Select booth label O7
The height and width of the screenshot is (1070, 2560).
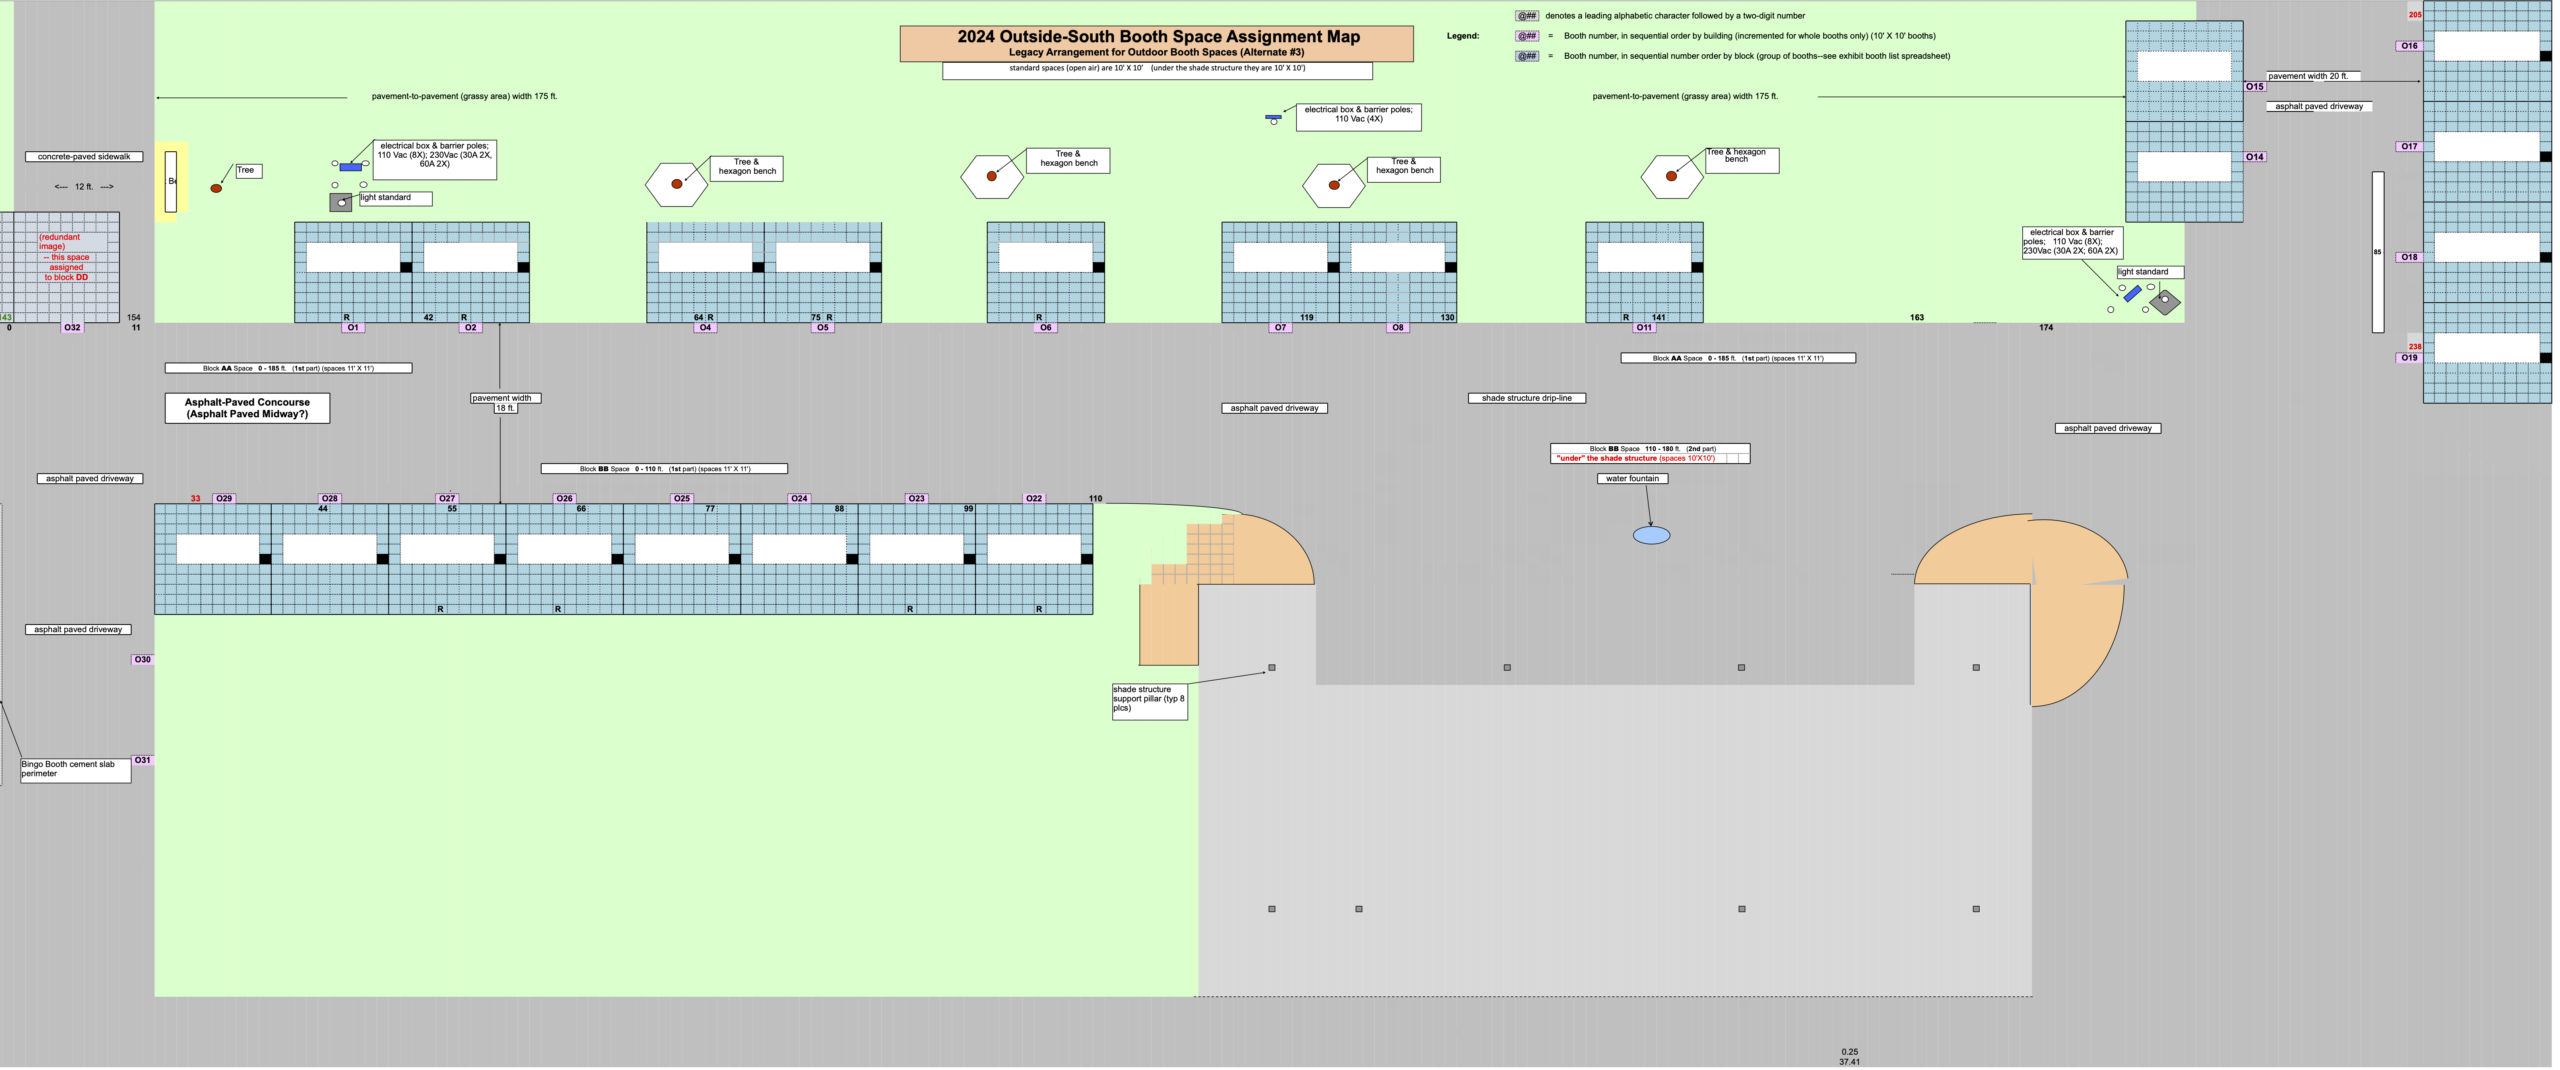click(x=1280, y=328)
